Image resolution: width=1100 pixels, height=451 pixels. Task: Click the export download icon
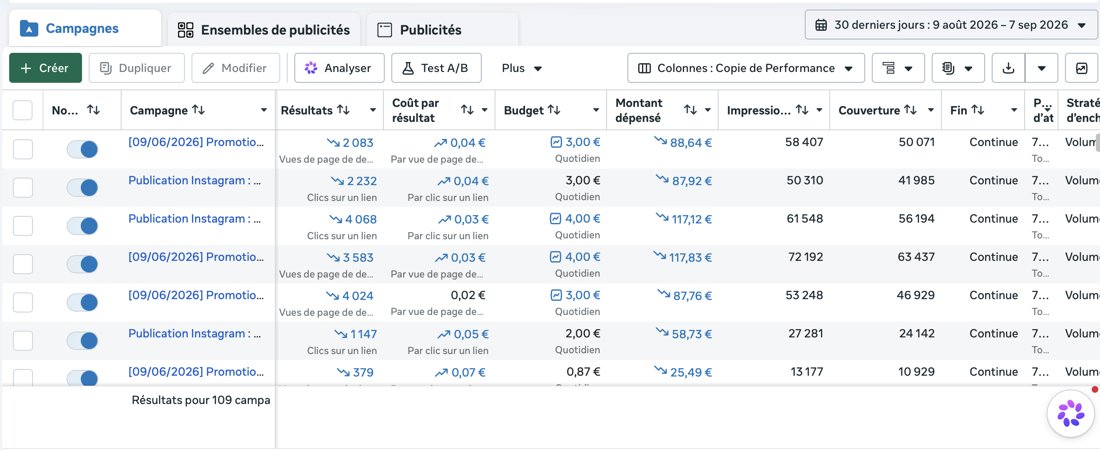(x=1008, y=68)
